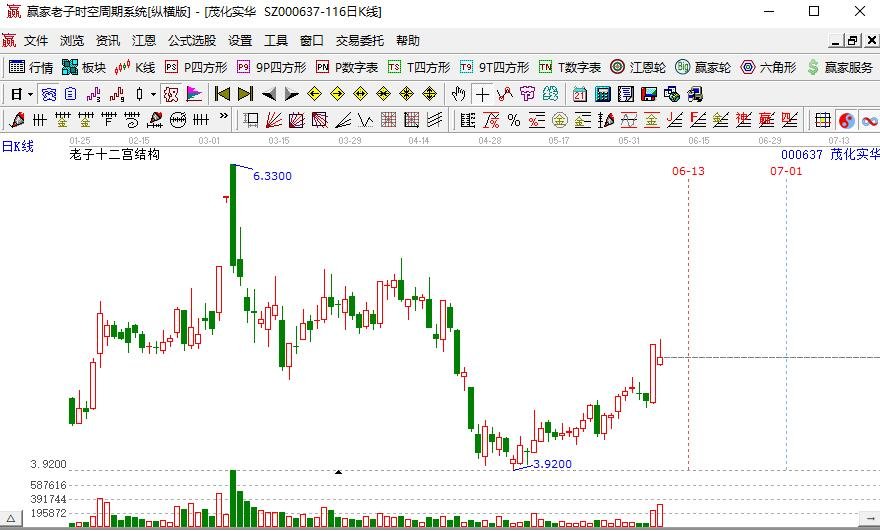Click the pink grid square icon
This screenshot has width=880, height=531.
point(388,120)
